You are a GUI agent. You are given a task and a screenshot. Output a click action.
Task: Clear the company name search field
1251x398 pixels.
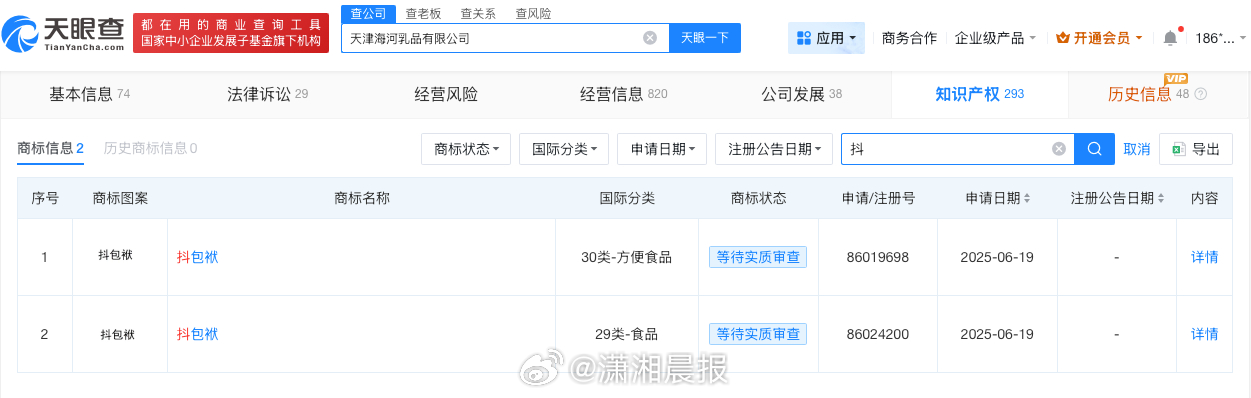pos(650,38)
